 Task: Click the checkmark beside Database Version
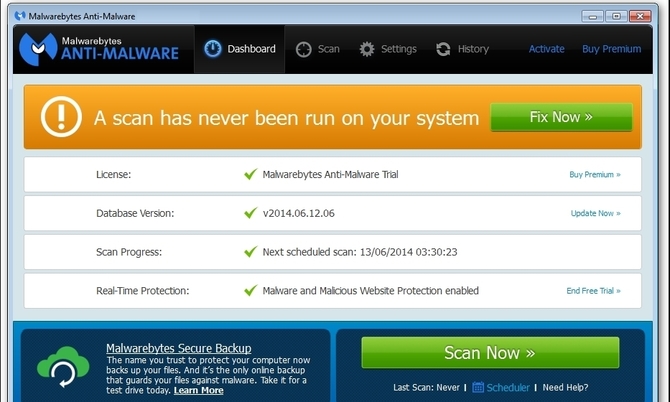(250, 213)
